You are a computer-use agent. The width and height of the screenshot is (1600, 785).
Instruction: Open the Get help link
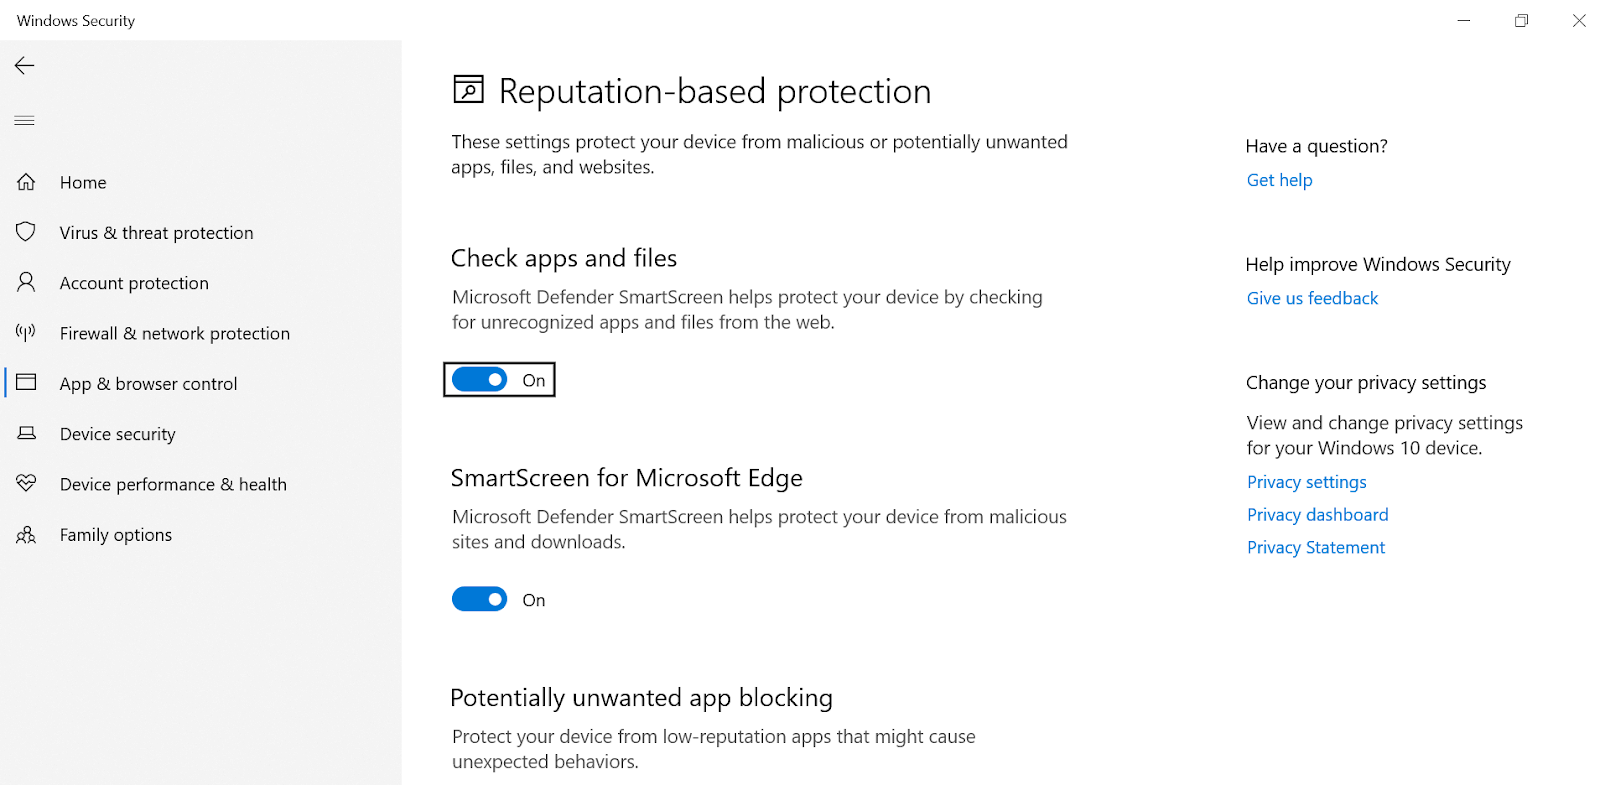[1279, 180]
